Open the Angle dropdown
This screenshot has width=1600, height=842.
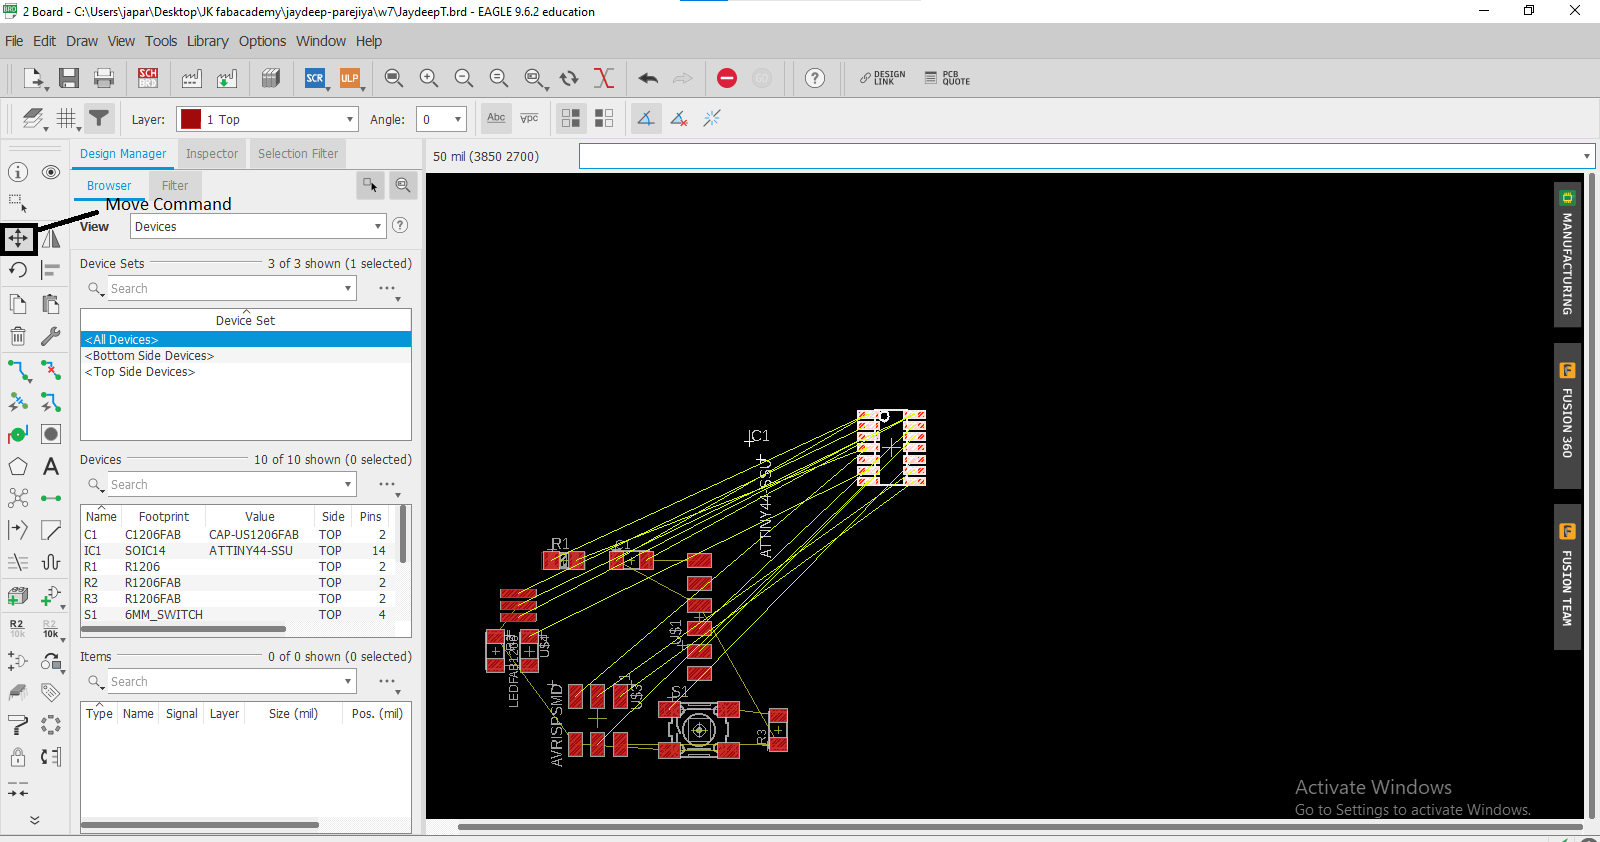click(442, 119)
